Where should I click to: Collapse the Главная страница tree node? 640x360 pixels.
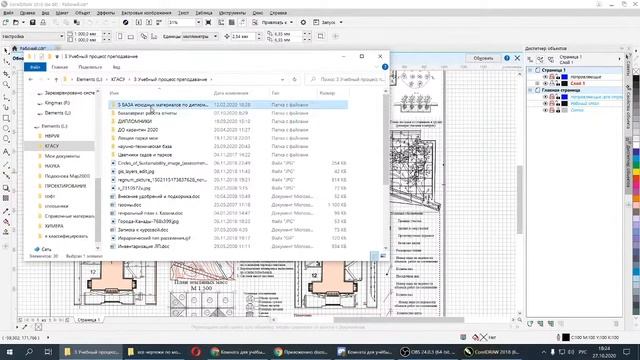[530, 90]
